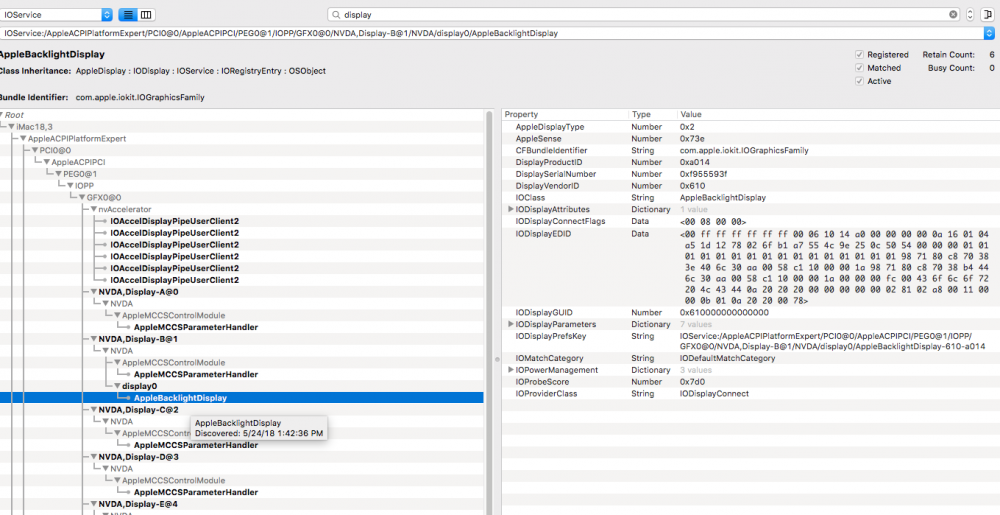1000x515 pixels.
Task: Focus the search field containing display
Action: click(644, 14)
